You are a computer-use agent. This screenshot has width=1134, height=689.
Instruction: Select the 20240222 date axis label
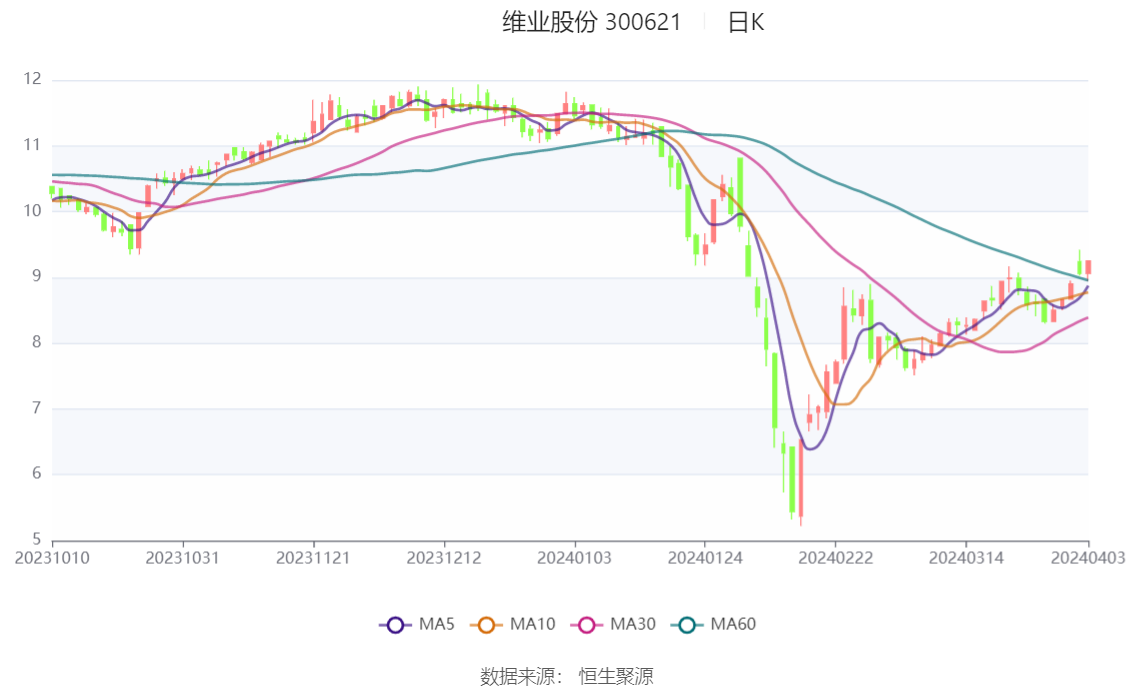pos(835,558)
